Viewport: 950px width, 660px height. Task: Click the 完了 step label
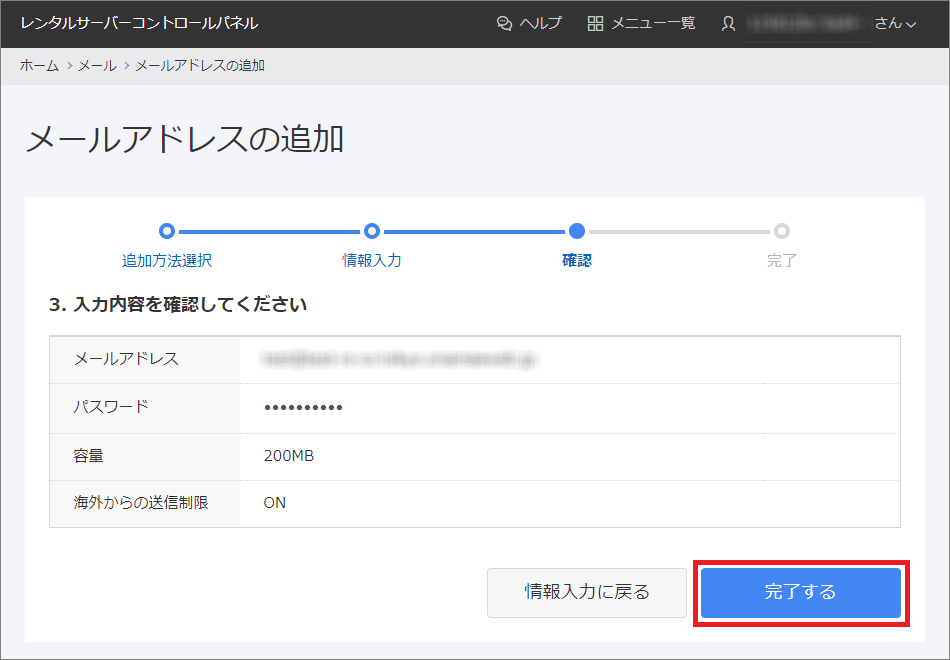point(782,261)
